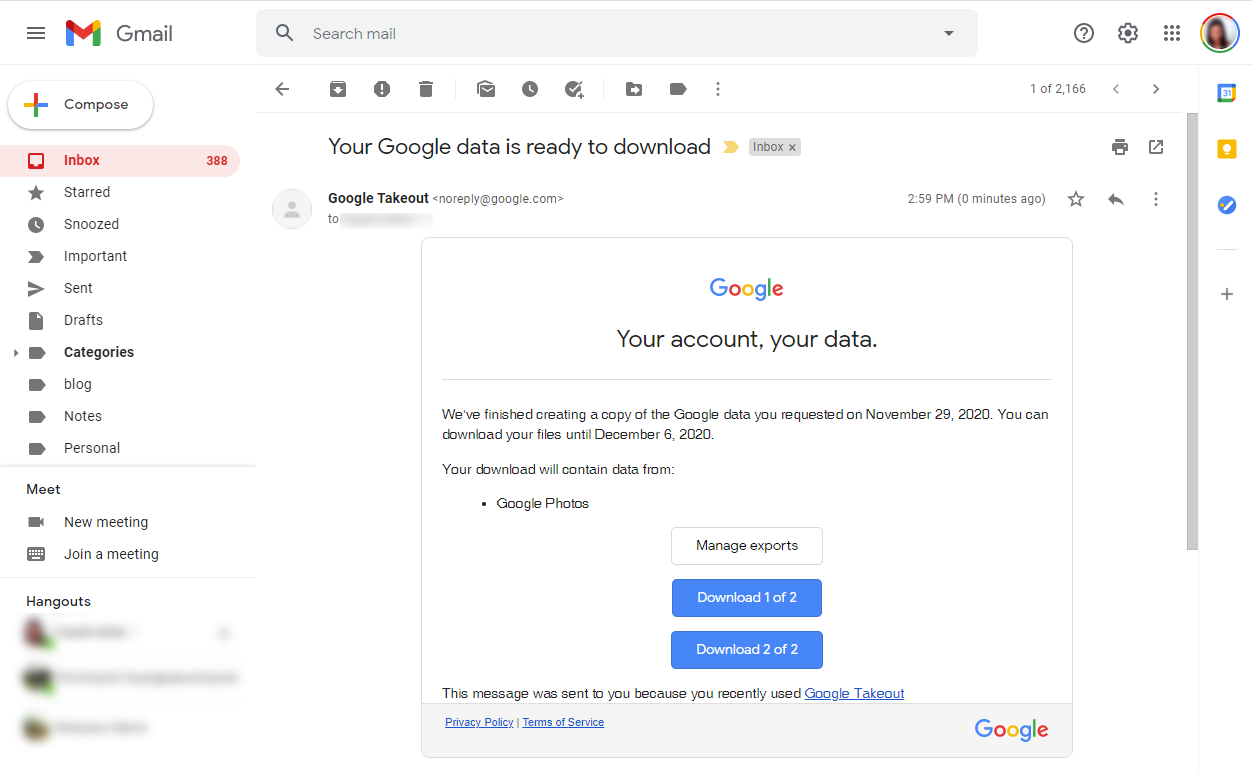Mark the message as unread

click(x=486, y=89)
